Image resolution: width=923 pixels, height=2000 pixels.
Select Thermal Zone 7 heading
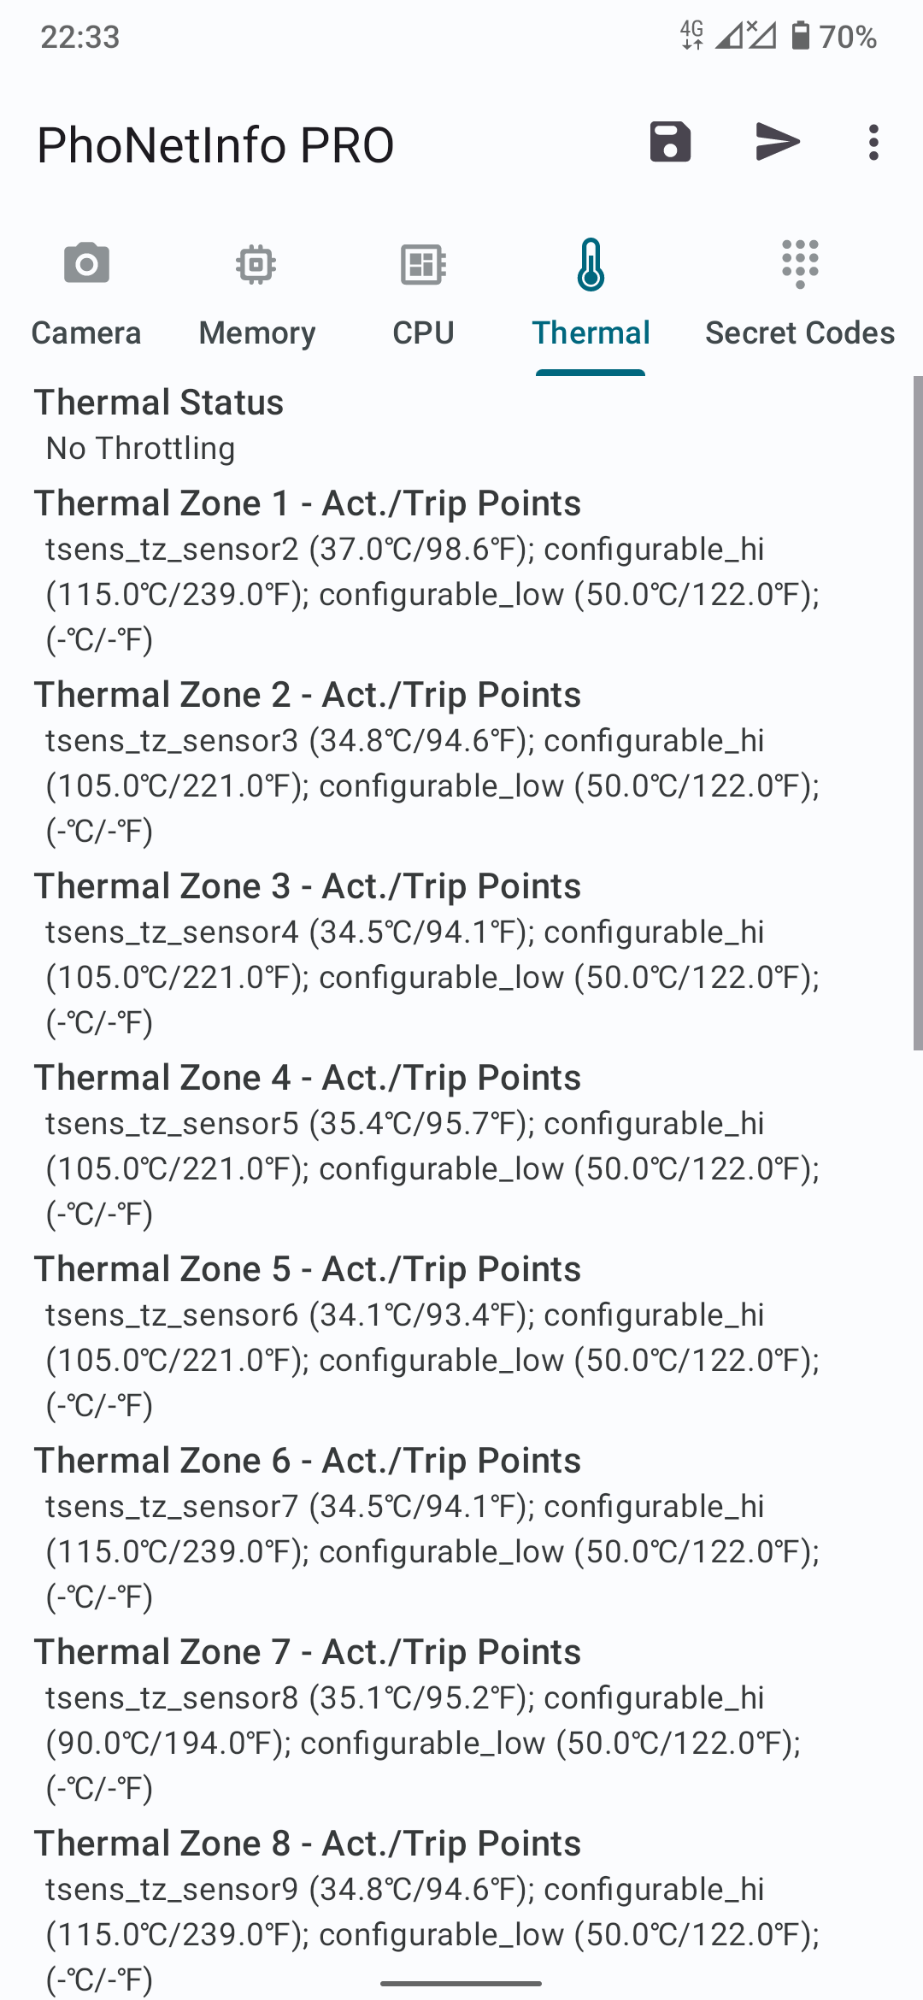pos(307,1652)
